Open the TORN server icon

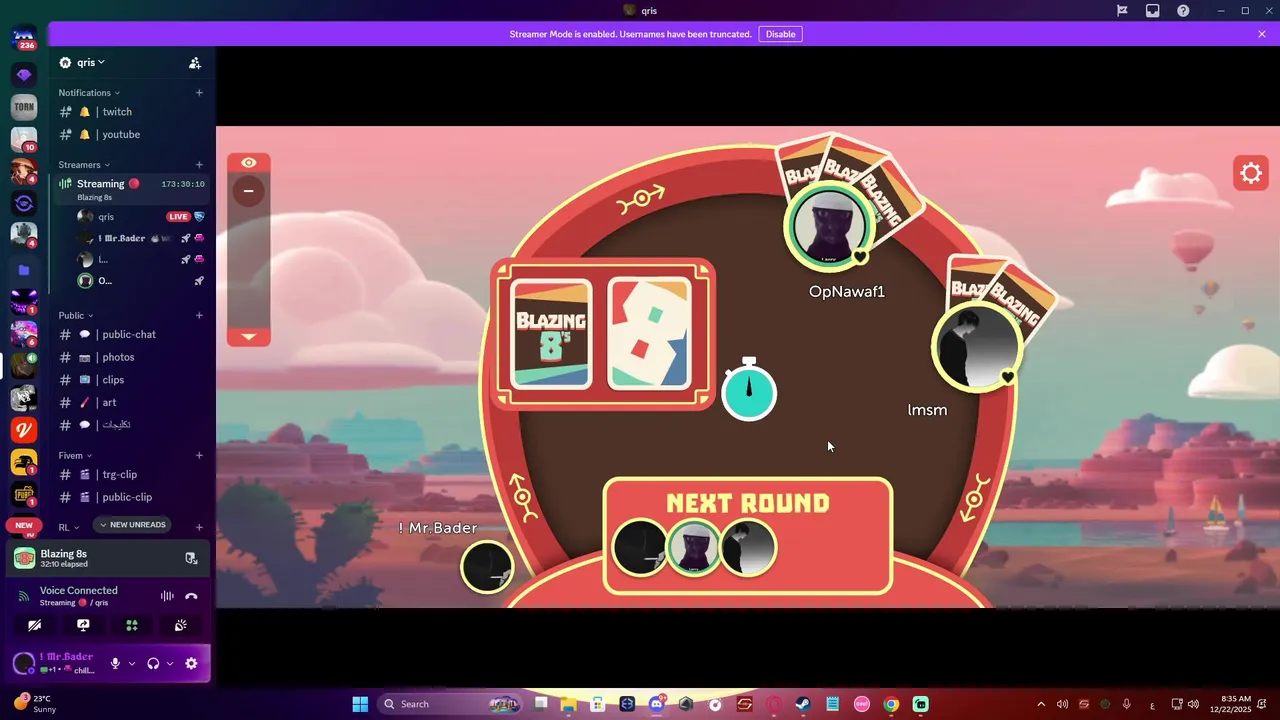[24, 107]
